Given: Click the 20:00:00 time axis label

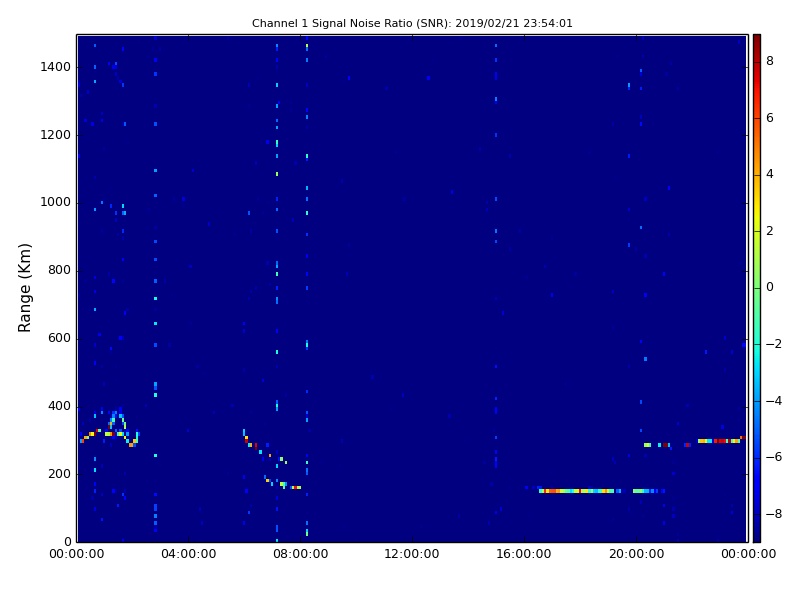Looking at the screenshot, I should pyautogui.click(x=636, y=554).
